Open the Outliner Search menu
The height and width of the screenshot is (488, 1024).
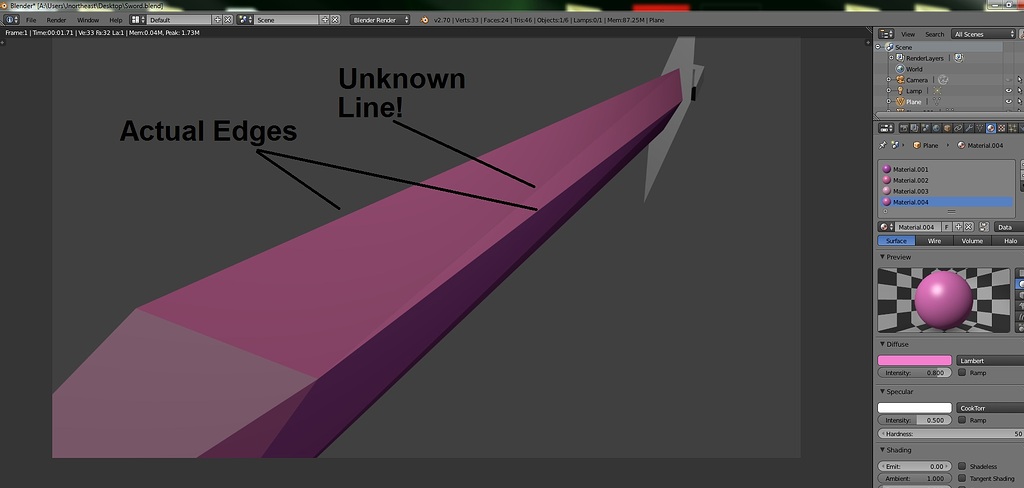[935, 34]
